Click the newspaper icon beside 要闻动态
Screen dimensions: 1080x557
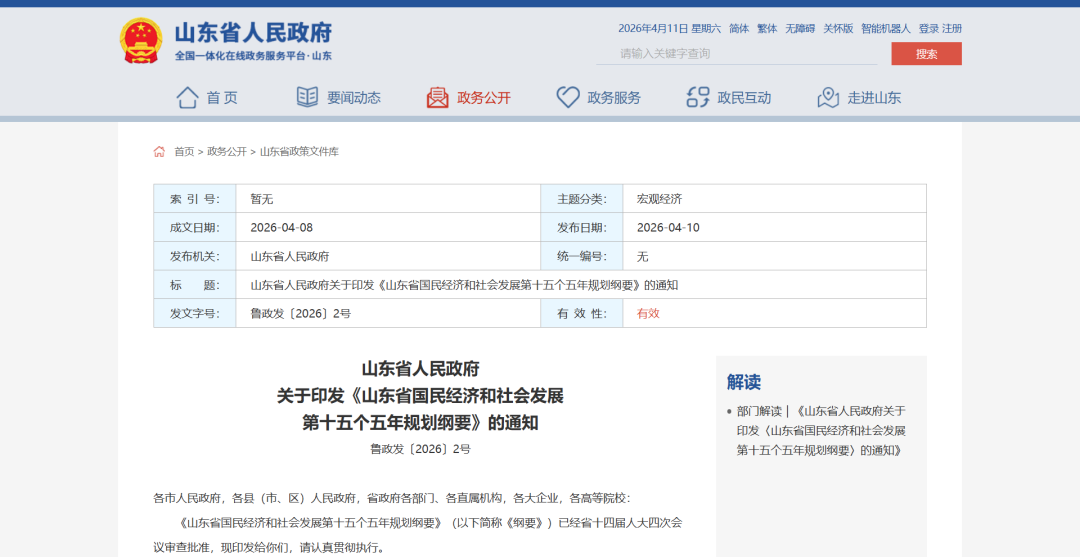point(307,97)
